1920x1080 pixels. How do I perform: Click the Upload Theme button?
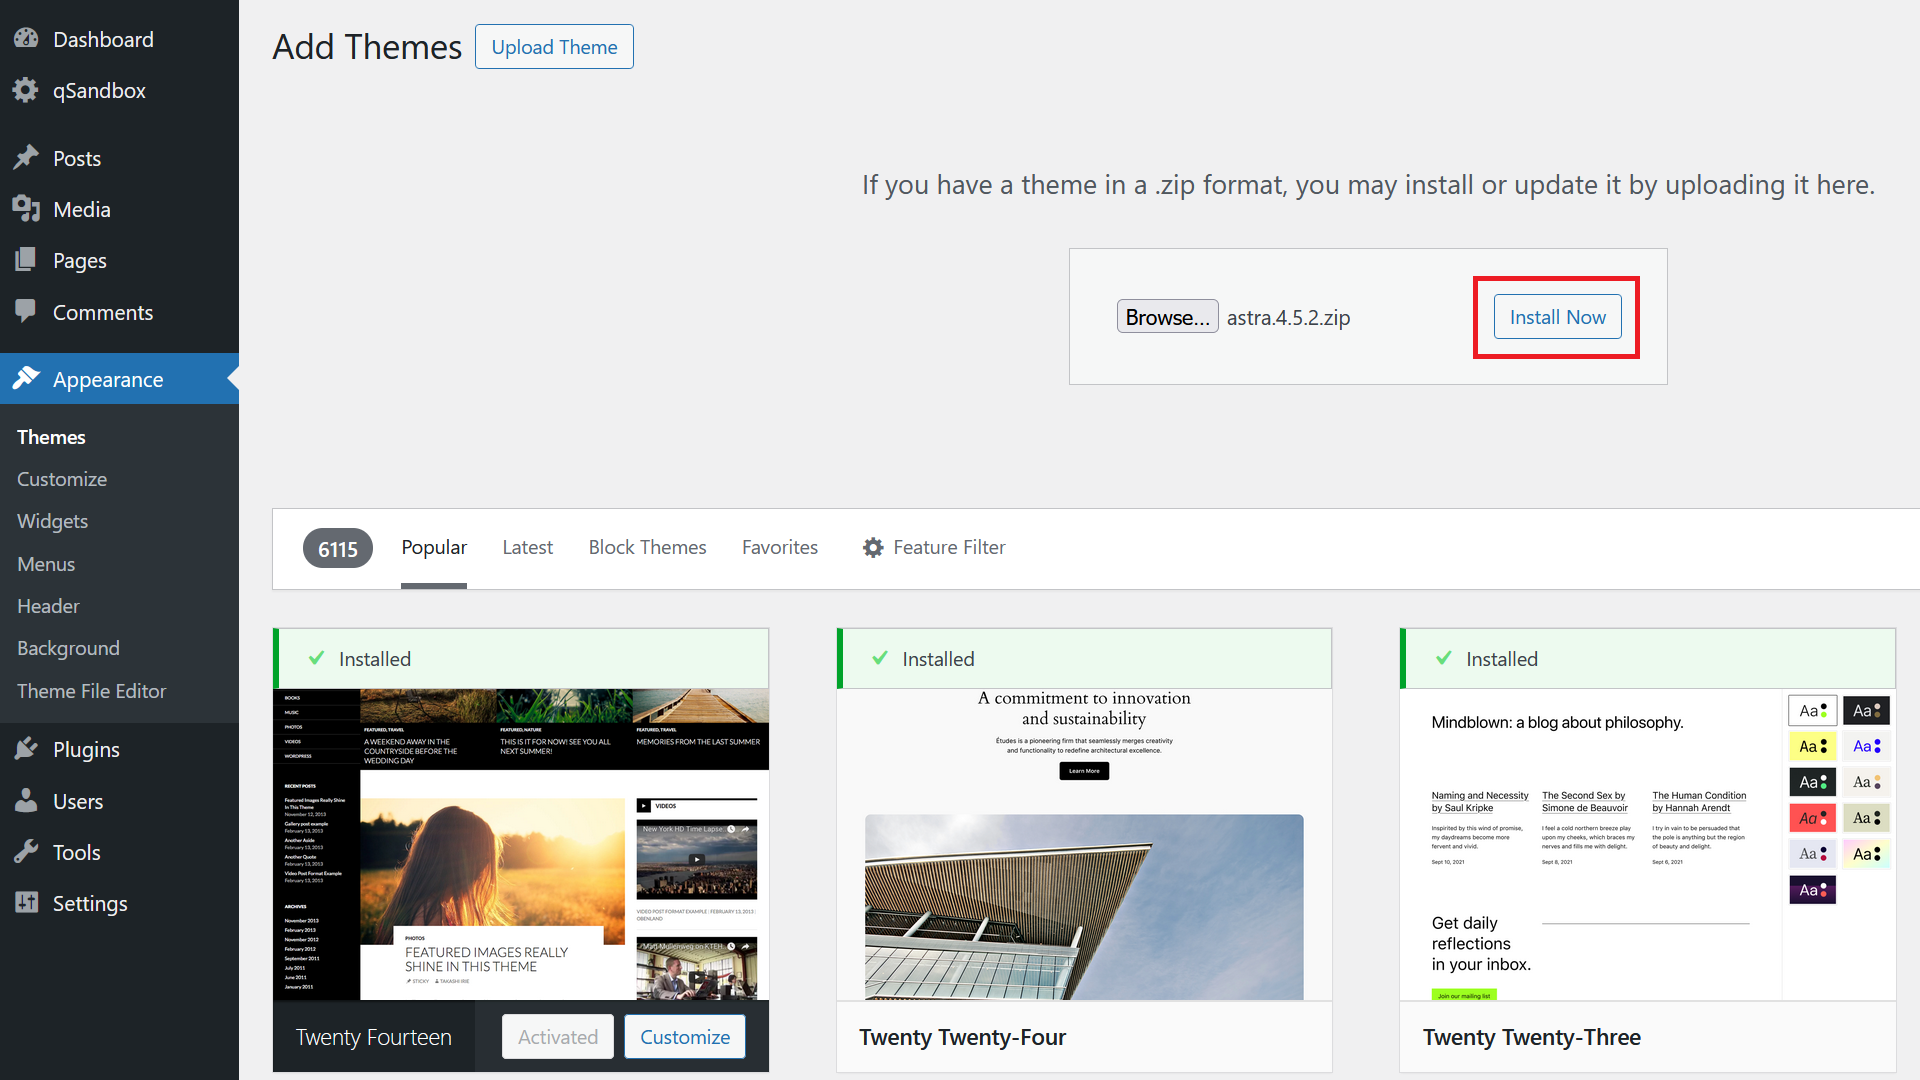[x=554, y=47]
